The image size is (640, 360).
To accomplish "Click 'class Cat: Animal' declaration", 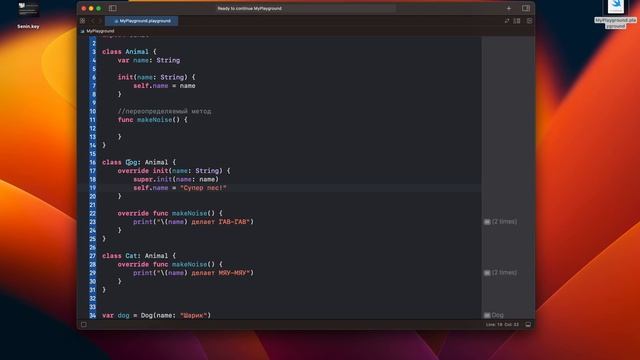I will [x=139, y=256].
